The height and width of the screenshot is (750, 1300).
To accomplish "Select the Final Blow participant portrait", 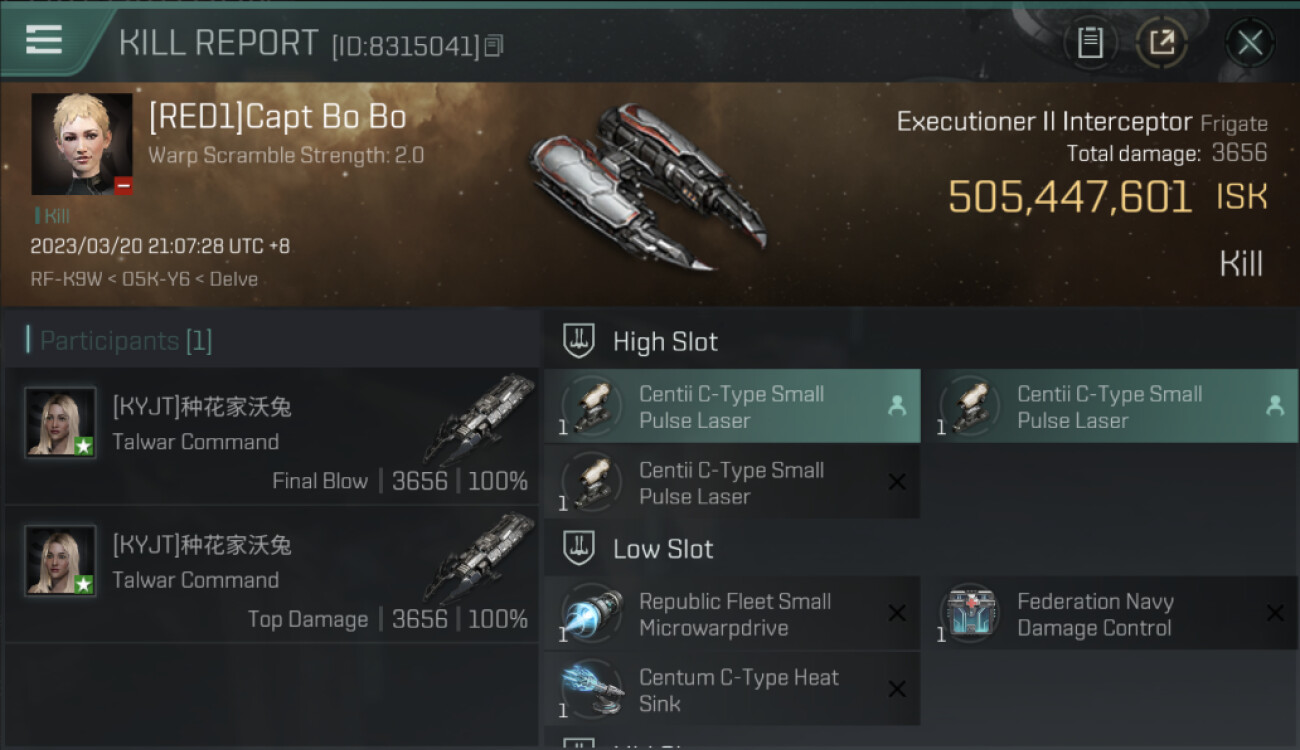I will (x=61, y=422).
